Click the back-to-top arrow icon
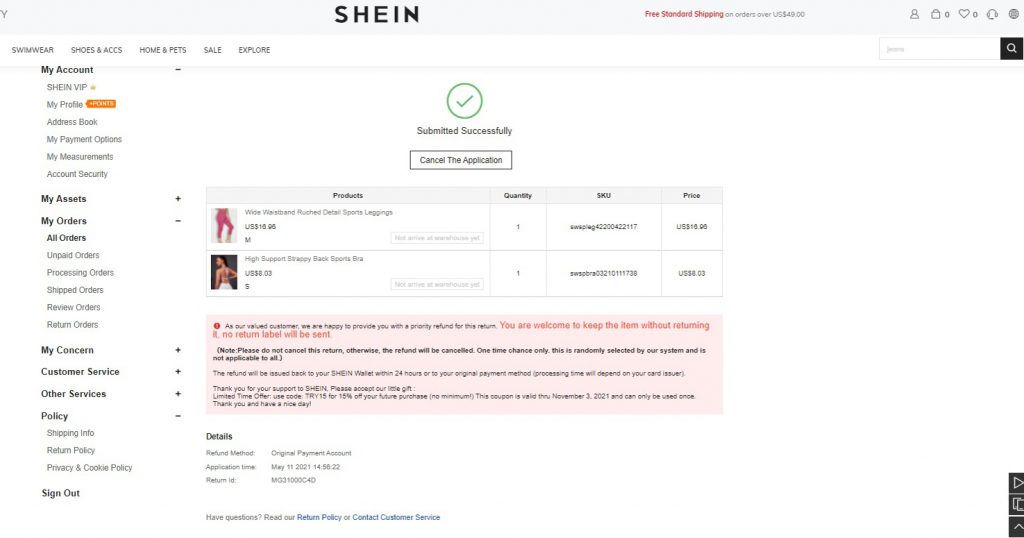This screenshot has width=1024, height=538. (1017, 527)
